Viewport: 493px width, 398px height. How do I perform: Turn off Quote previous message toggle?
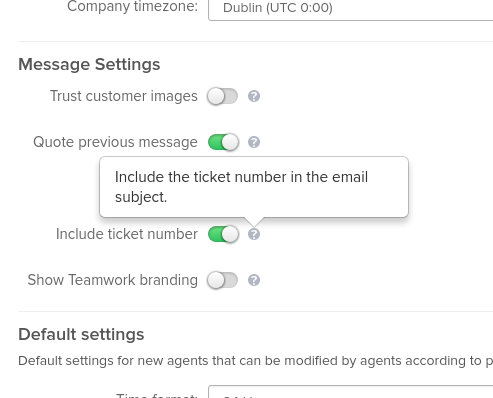click(x=223, y=142)
